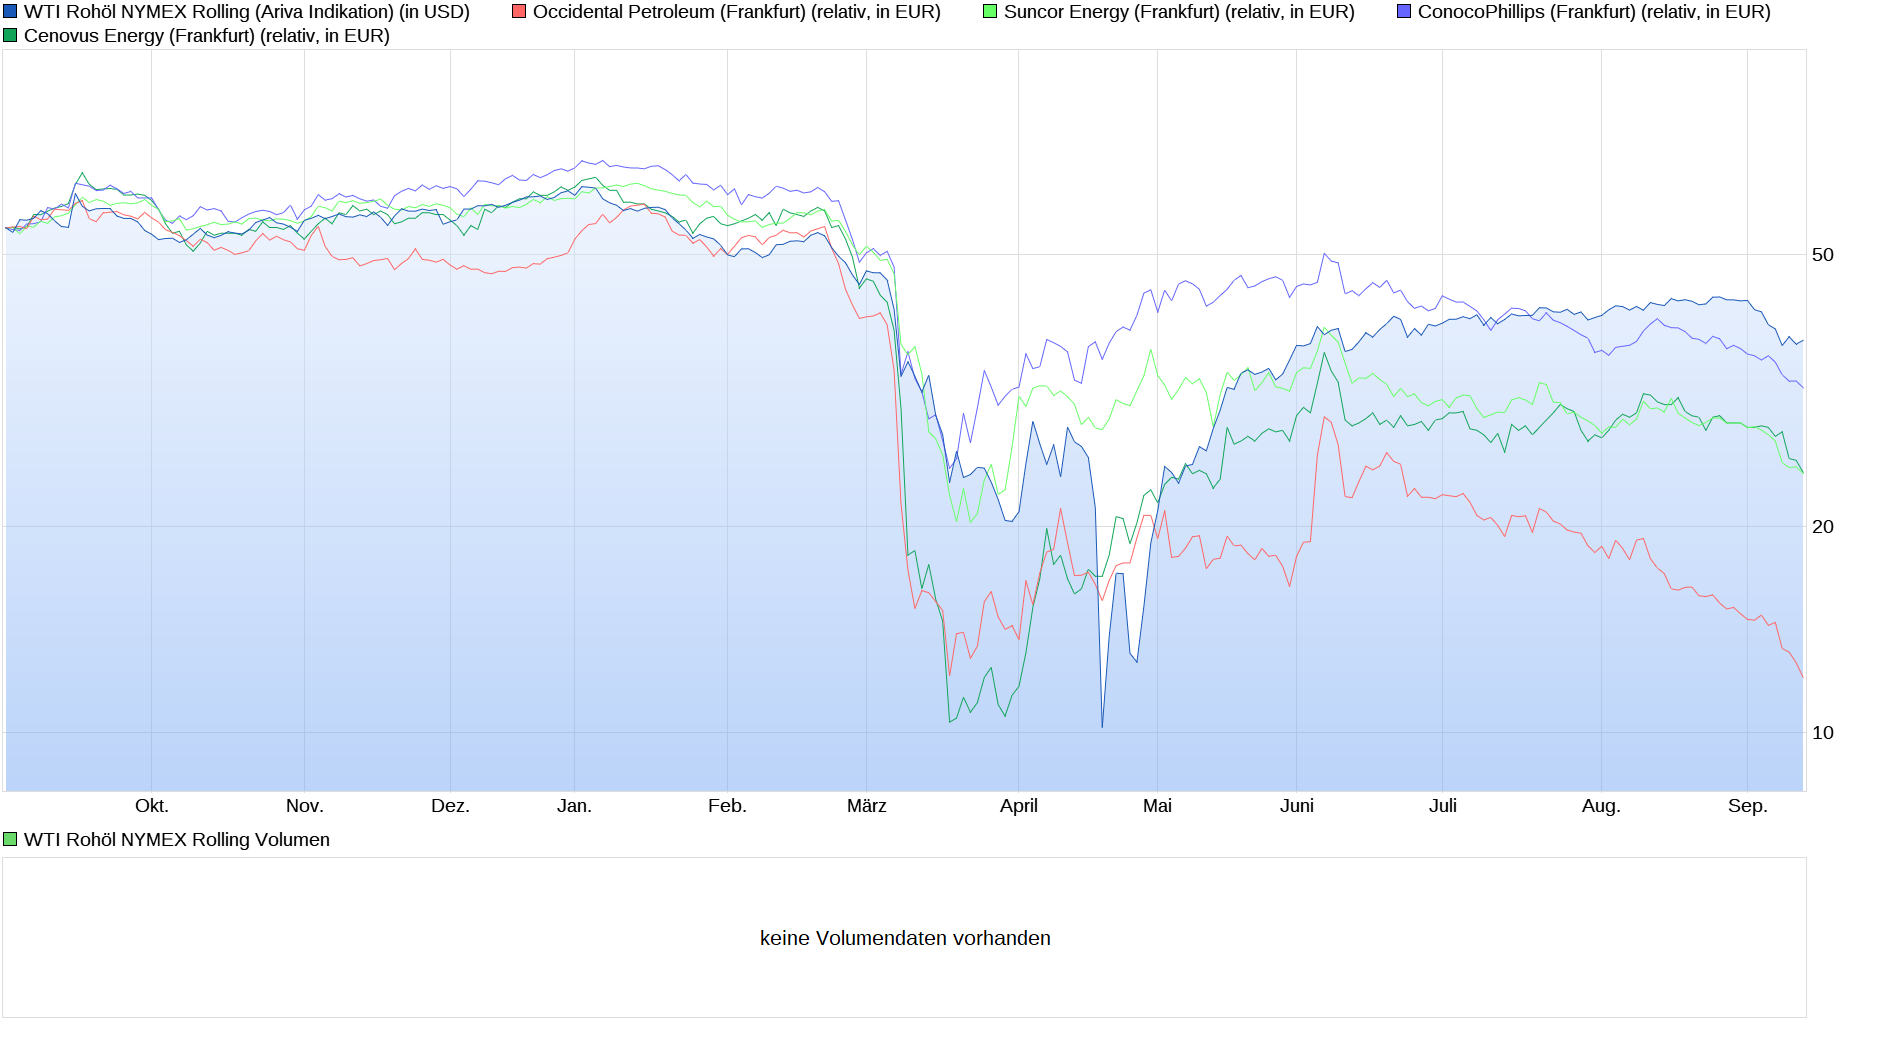Click the 'keine Volumendaten vorhanden' message
1880x1037 pixels.
click(x=905, y=938)
